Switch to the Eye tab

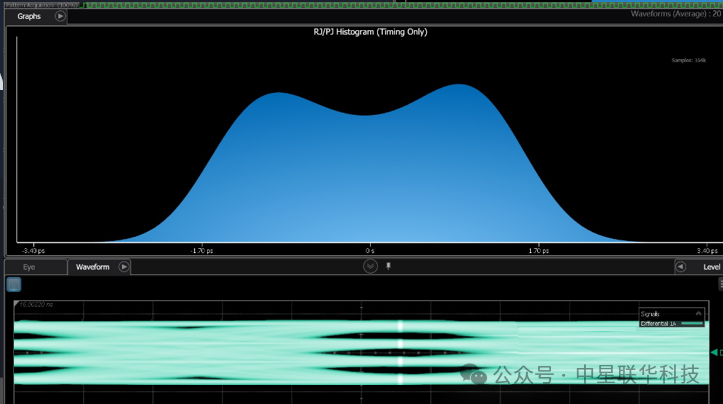tap(29, 267)
